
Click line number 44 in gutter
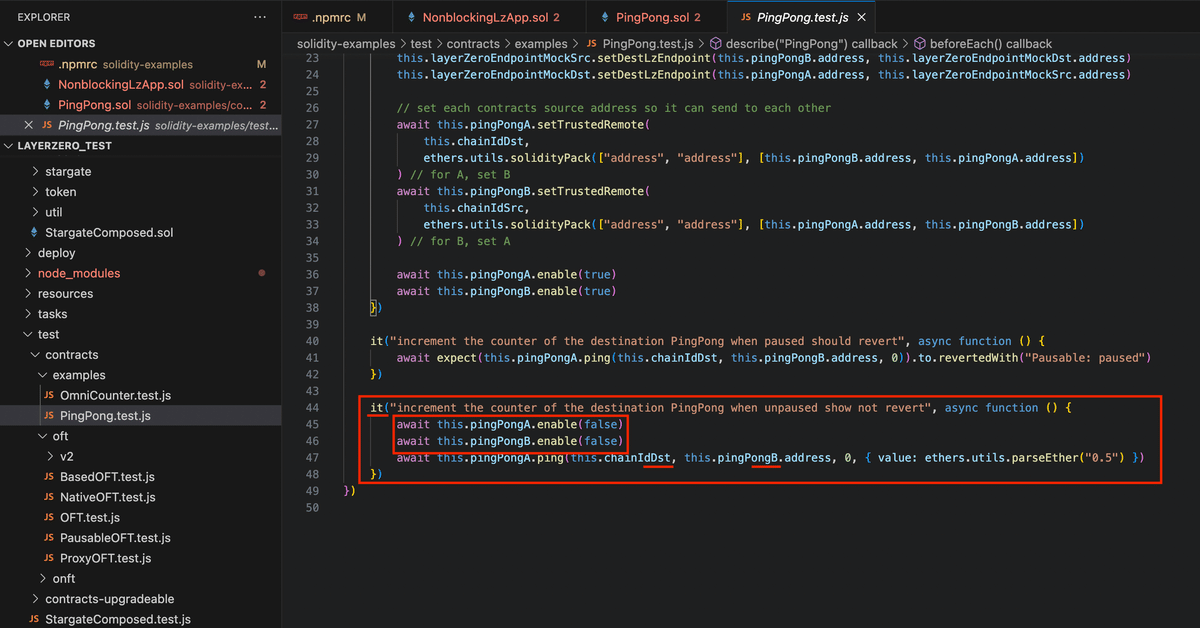[312, 408]
